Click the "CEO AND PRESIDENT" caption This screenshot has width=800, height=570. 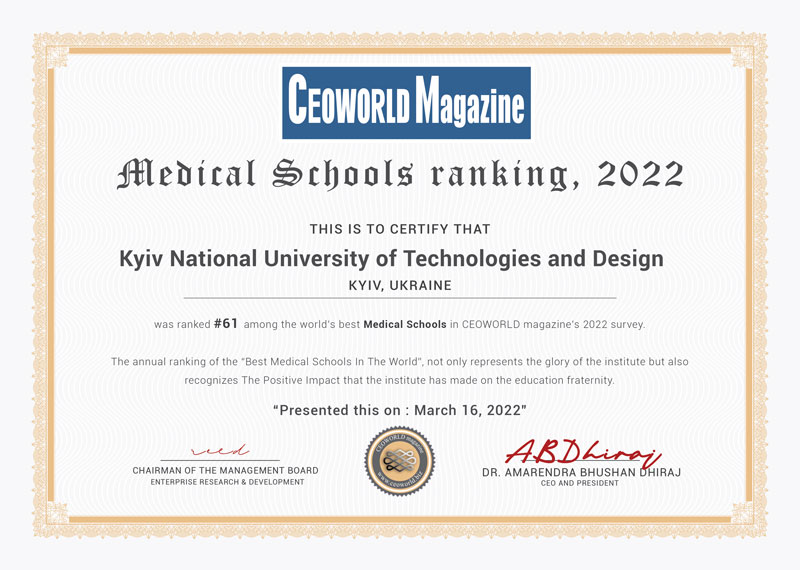point(580,483)
